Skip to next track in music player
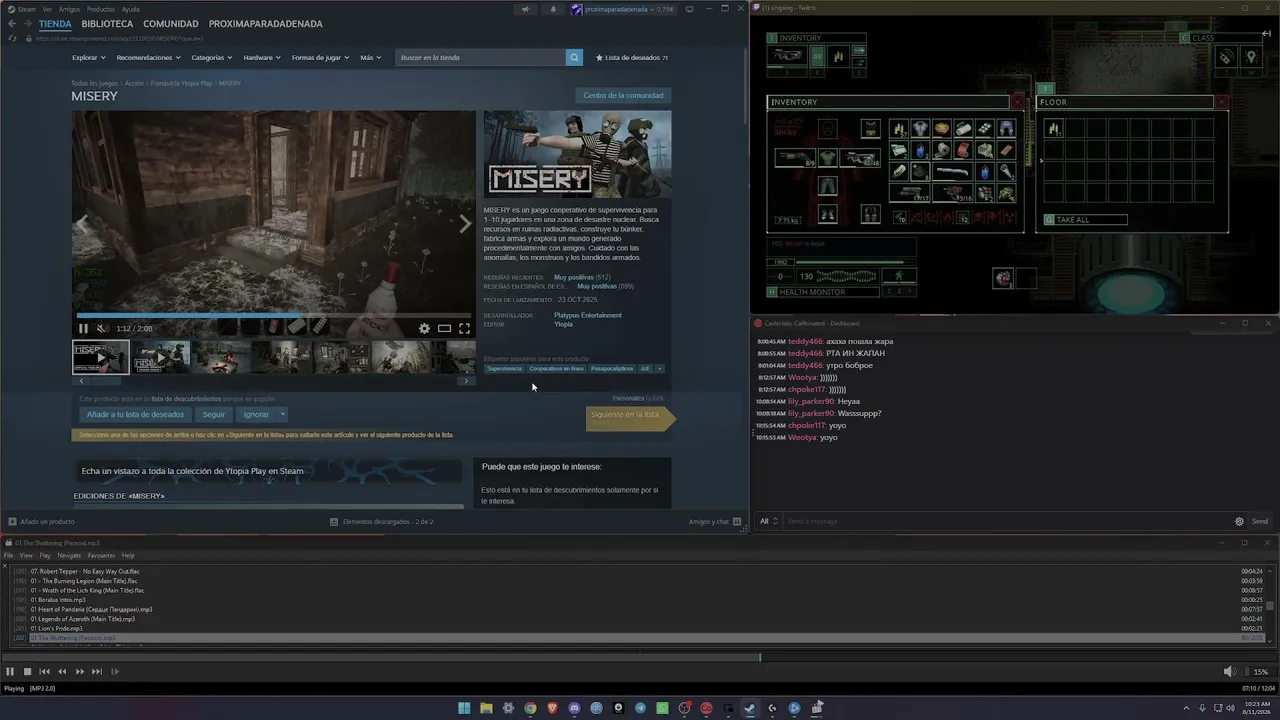 point(97,671)
